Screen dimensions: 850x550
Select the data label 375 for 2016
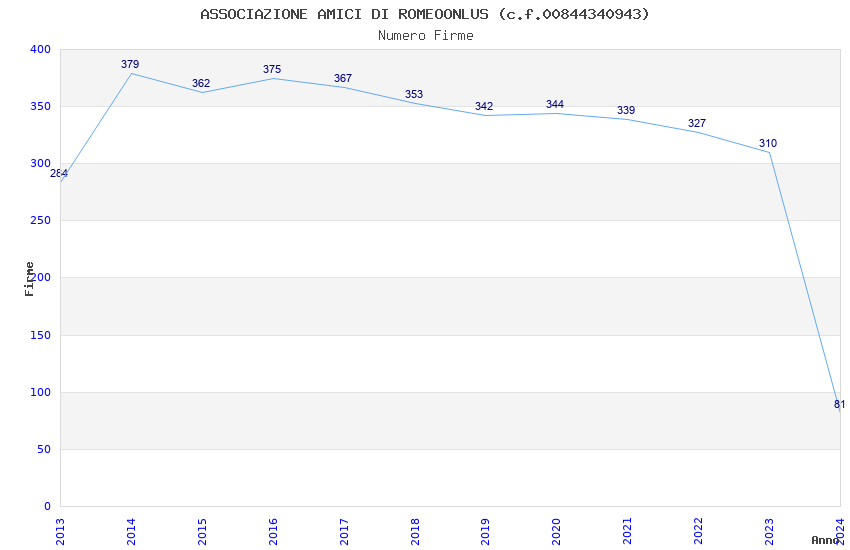click(272, 69)
